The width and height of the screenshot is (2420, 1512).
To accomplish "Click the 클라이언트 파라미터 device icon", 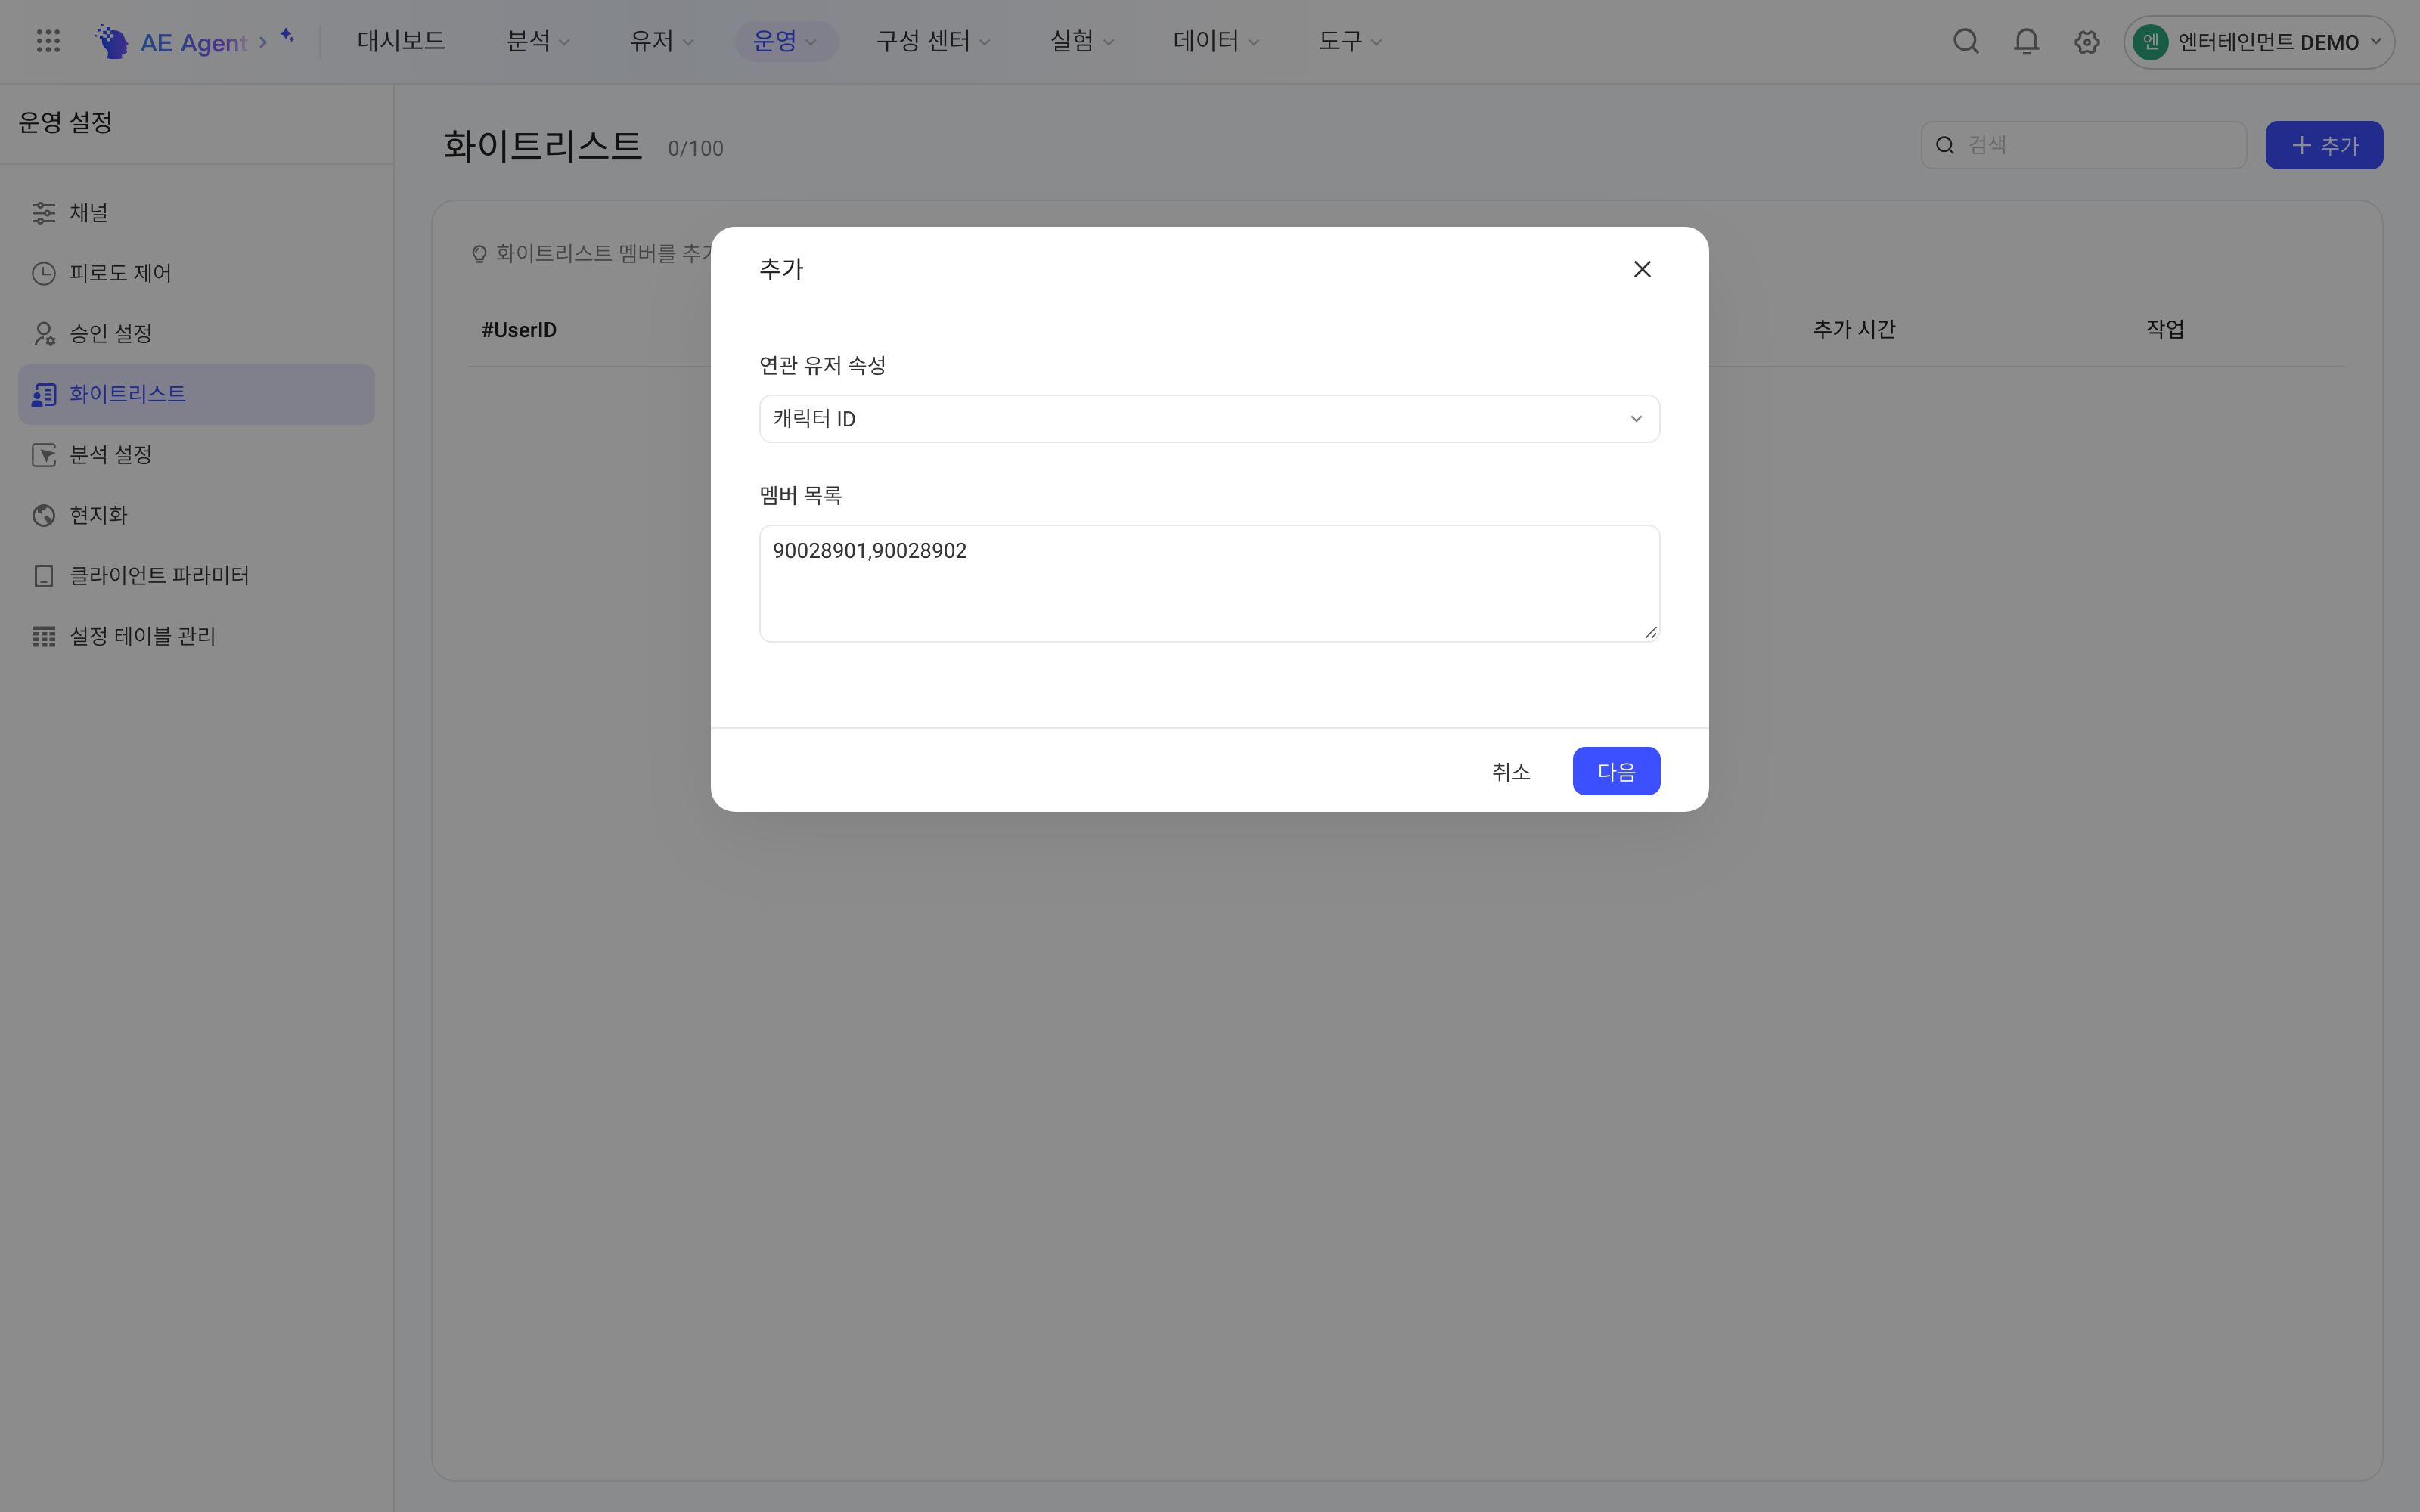I will [43, 576].
